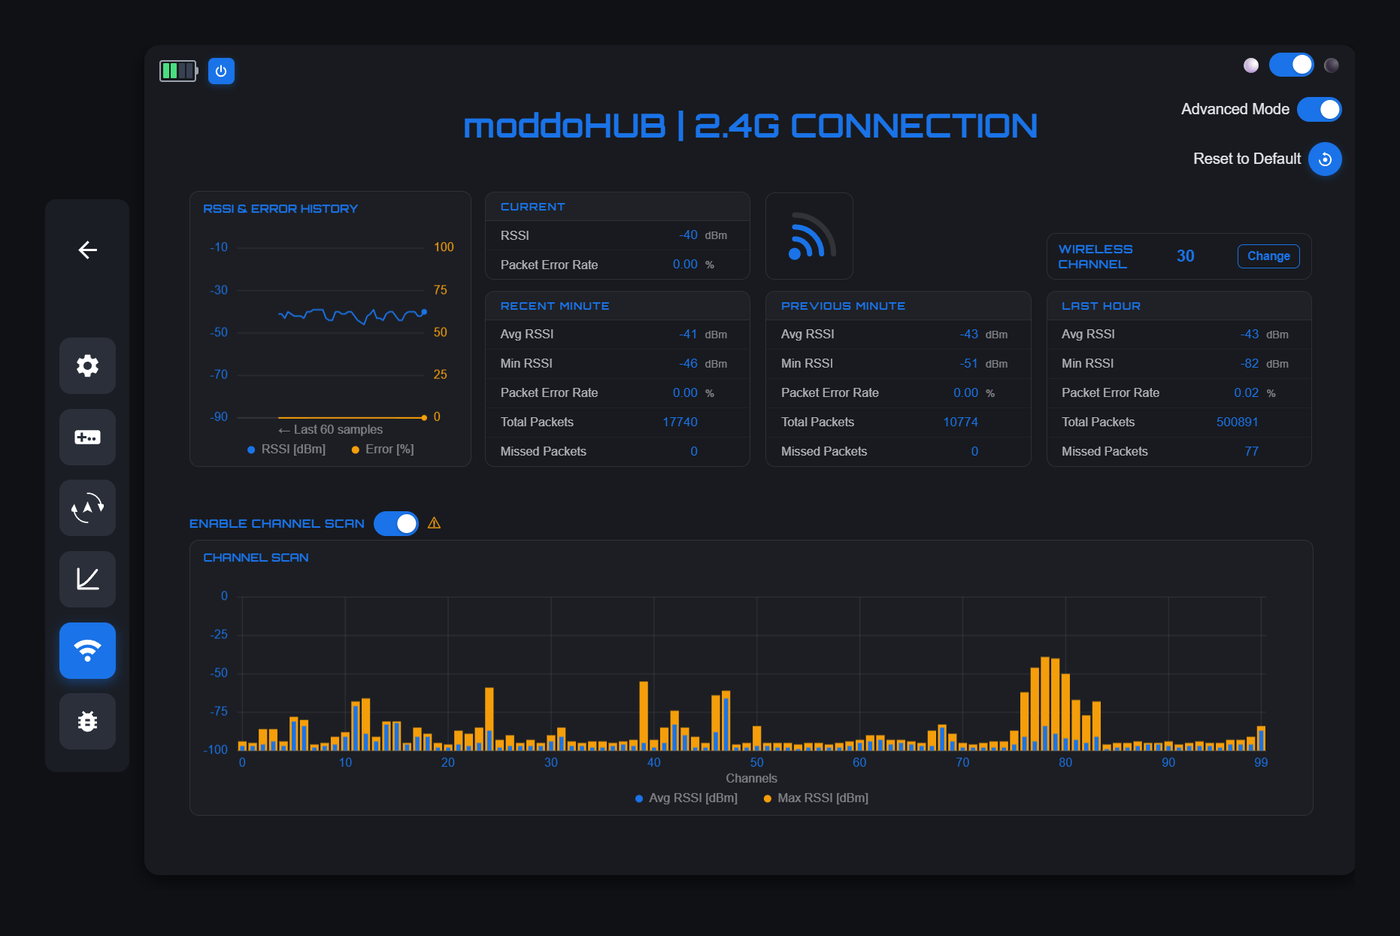Click the blue RSSI history line graph
The image size is (1400, 936).
pos(352,316)
